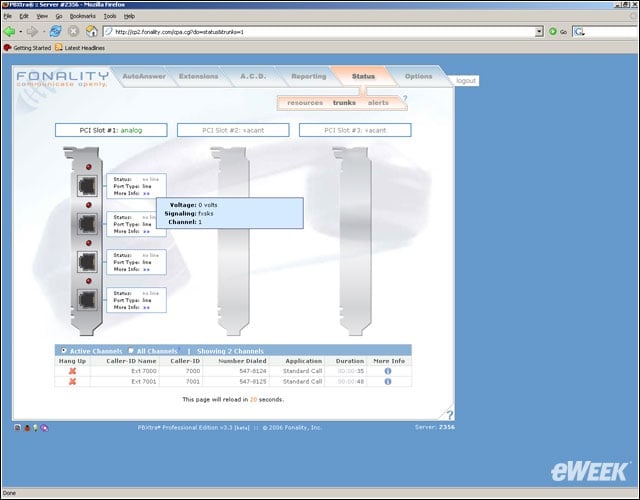Open the Tools menu
This screenshot has height=500, width=640.
click(110, 16)
